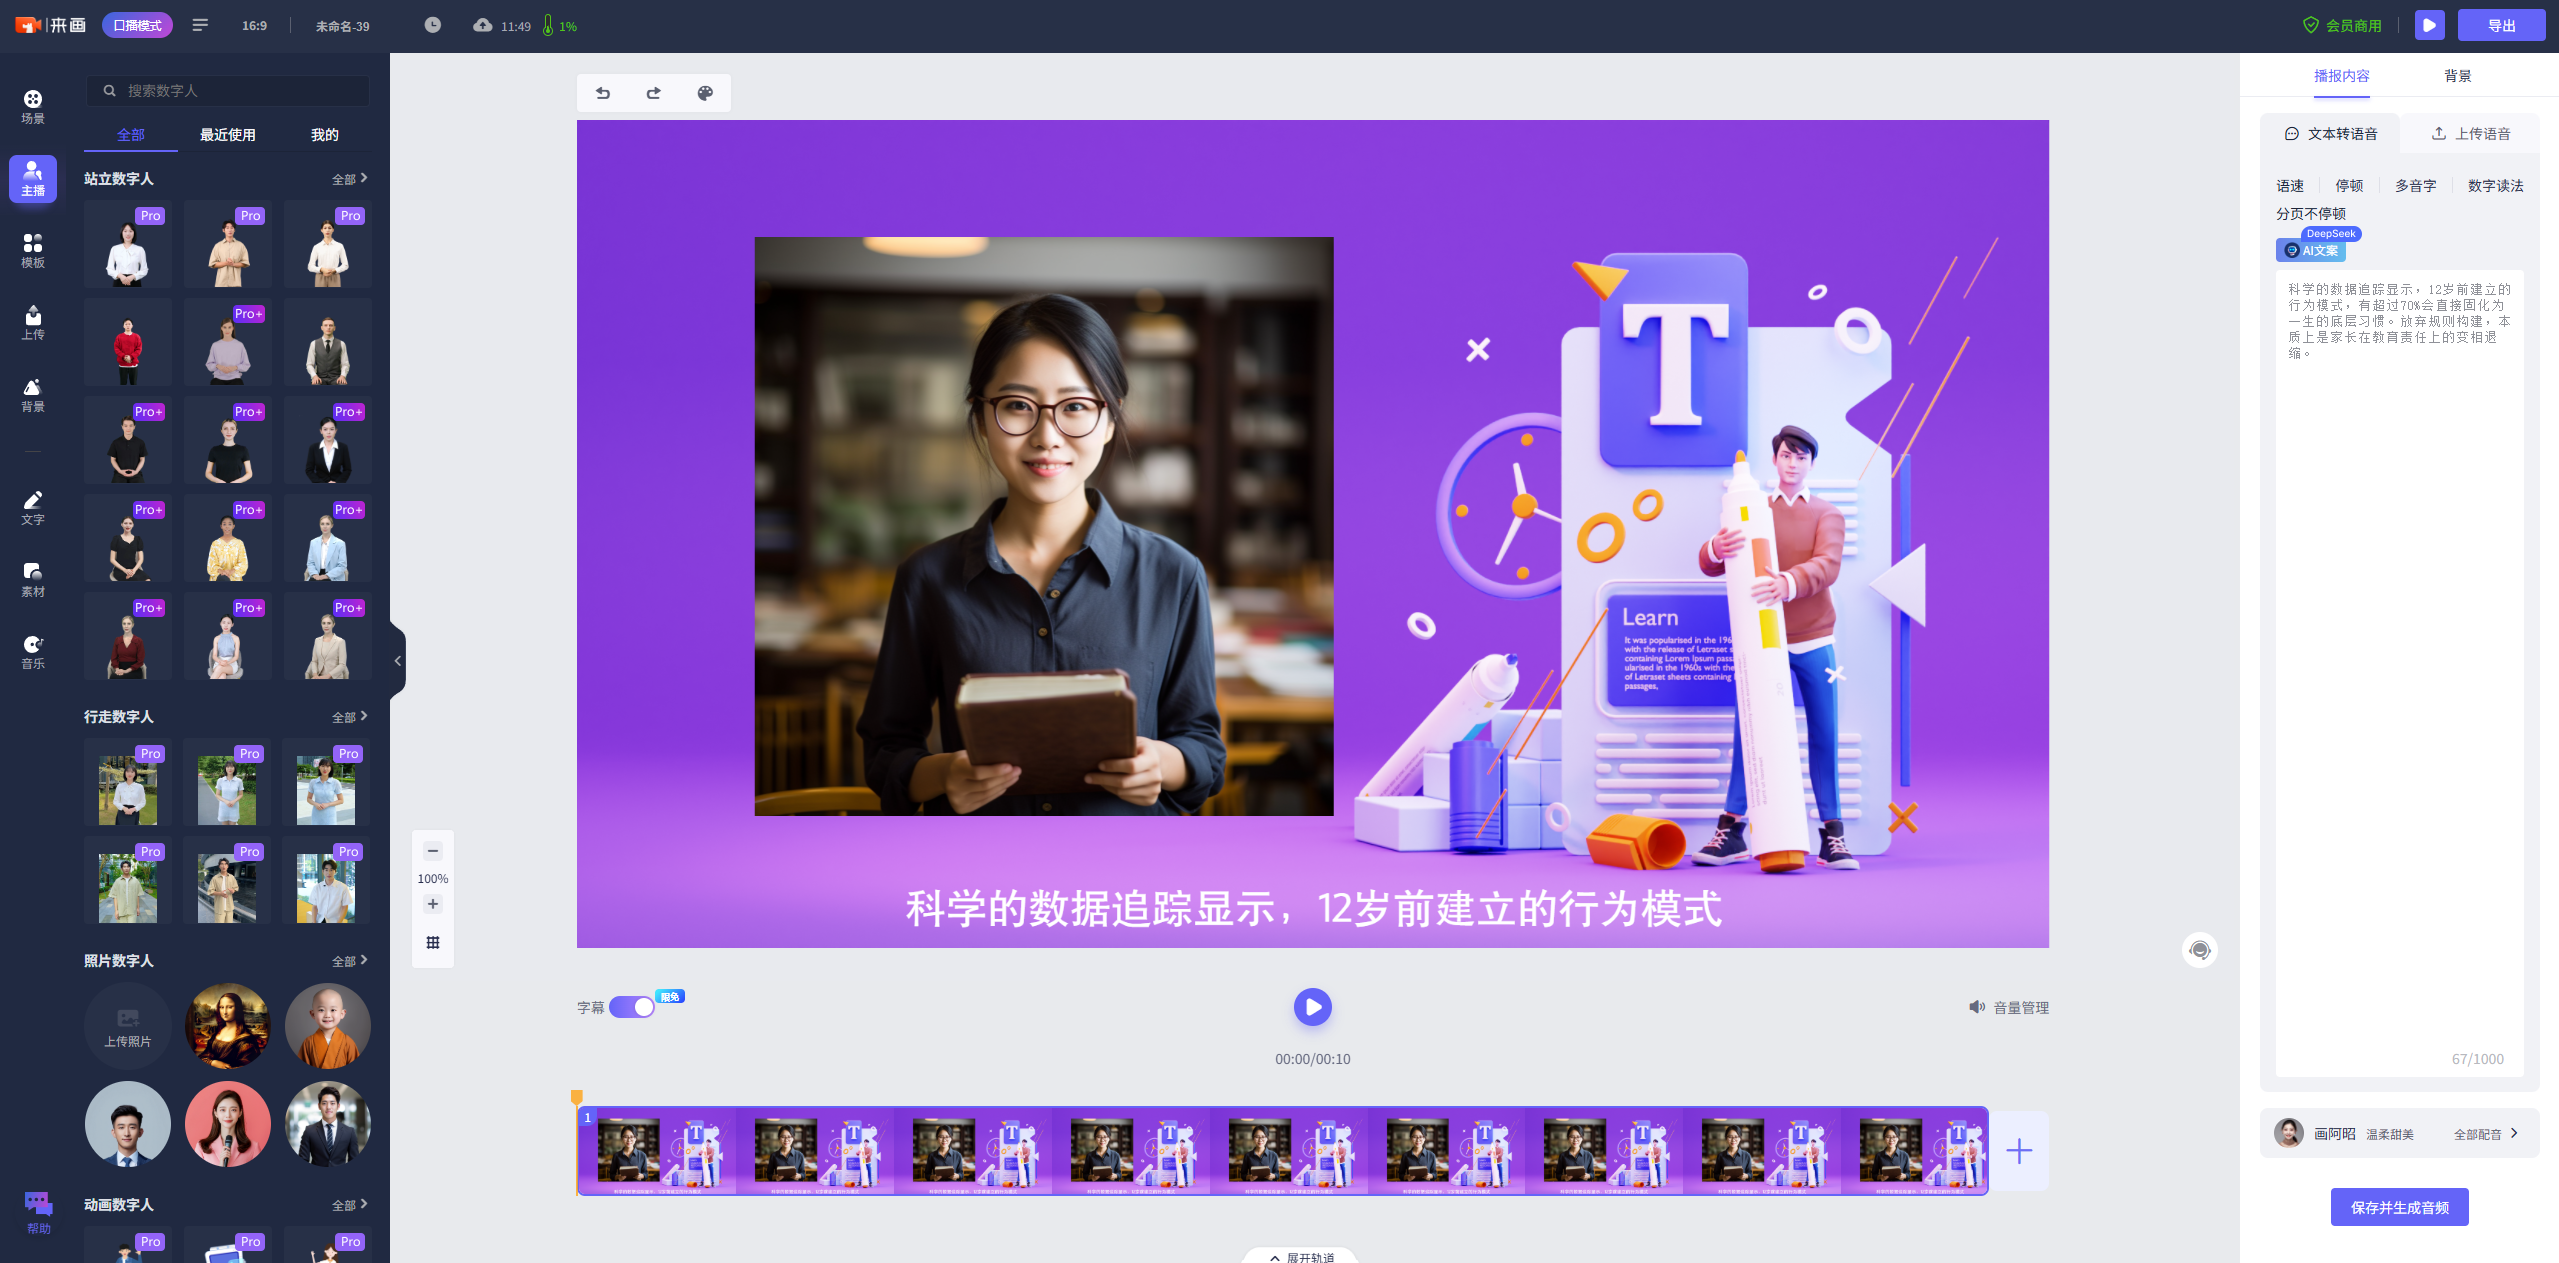Select the 上传语音 tab
The width and height of the screenshot is (2559, 1263).
coord(2471,134)
